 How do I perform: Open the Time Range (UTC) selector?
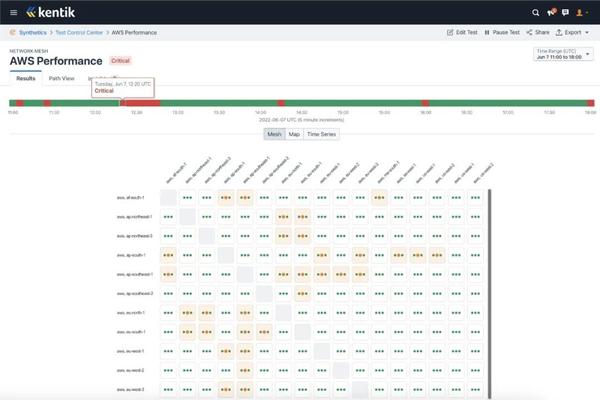point(563,54)
